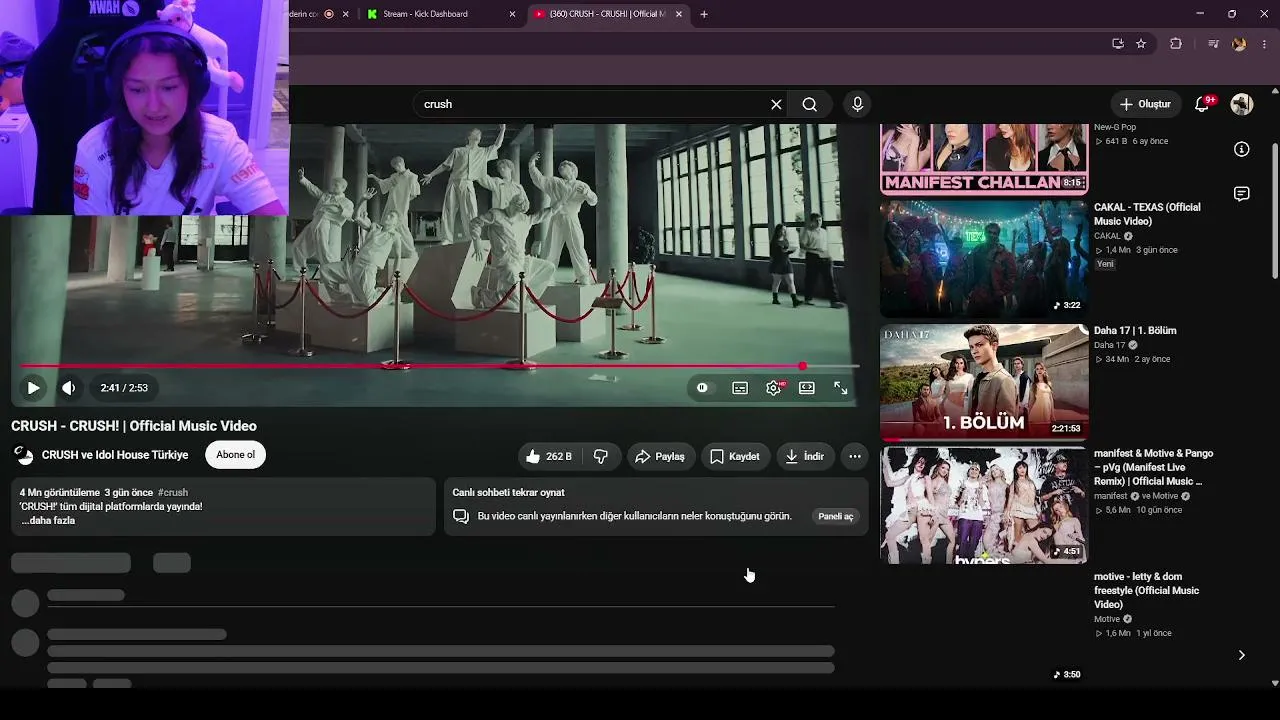Click the CRUSH channel avatar
Viewport: 1280px width, 720px height.
23,455
